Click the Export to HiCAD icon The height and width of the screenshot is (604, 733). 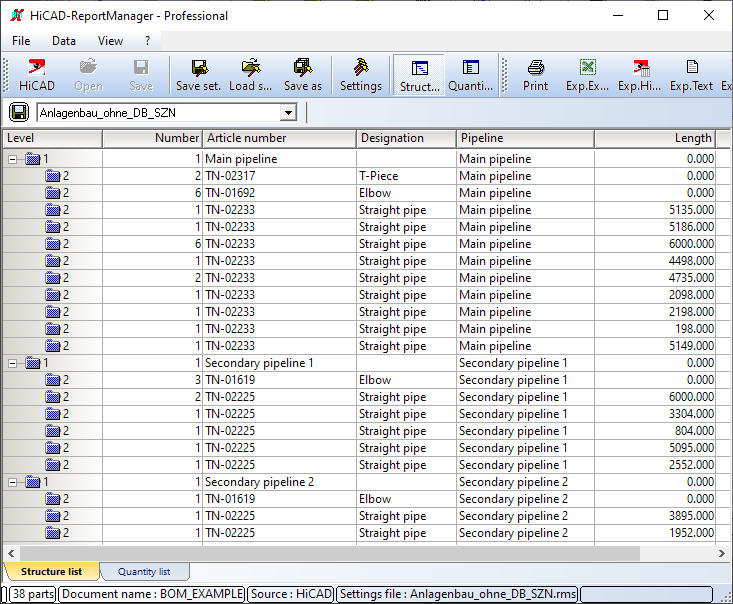pyautogui.click(x=640, y=68)
